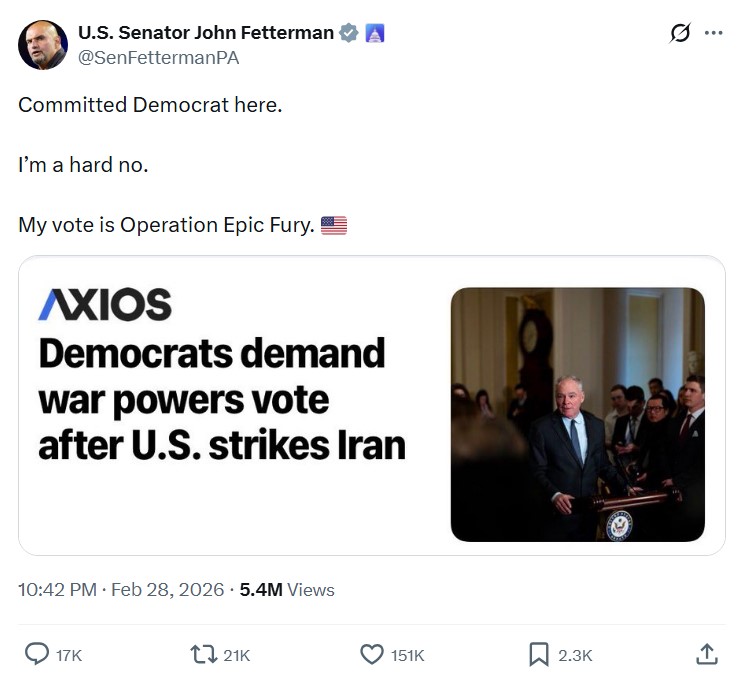
Task: Repost this tweet using the retweet icon
Action: point(203,654)
